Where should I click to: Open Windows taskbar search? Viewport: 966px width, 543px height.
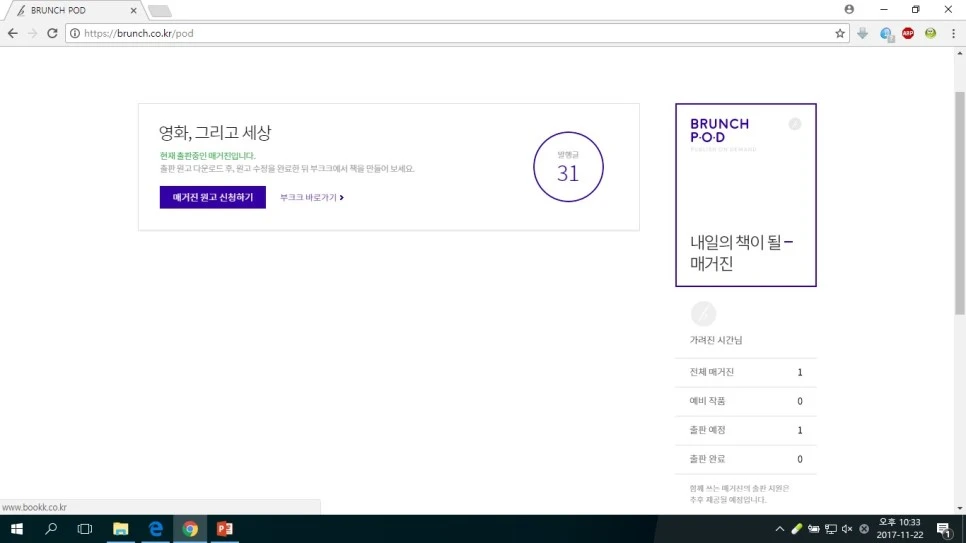pyautogui.click(x=51, y=529)
